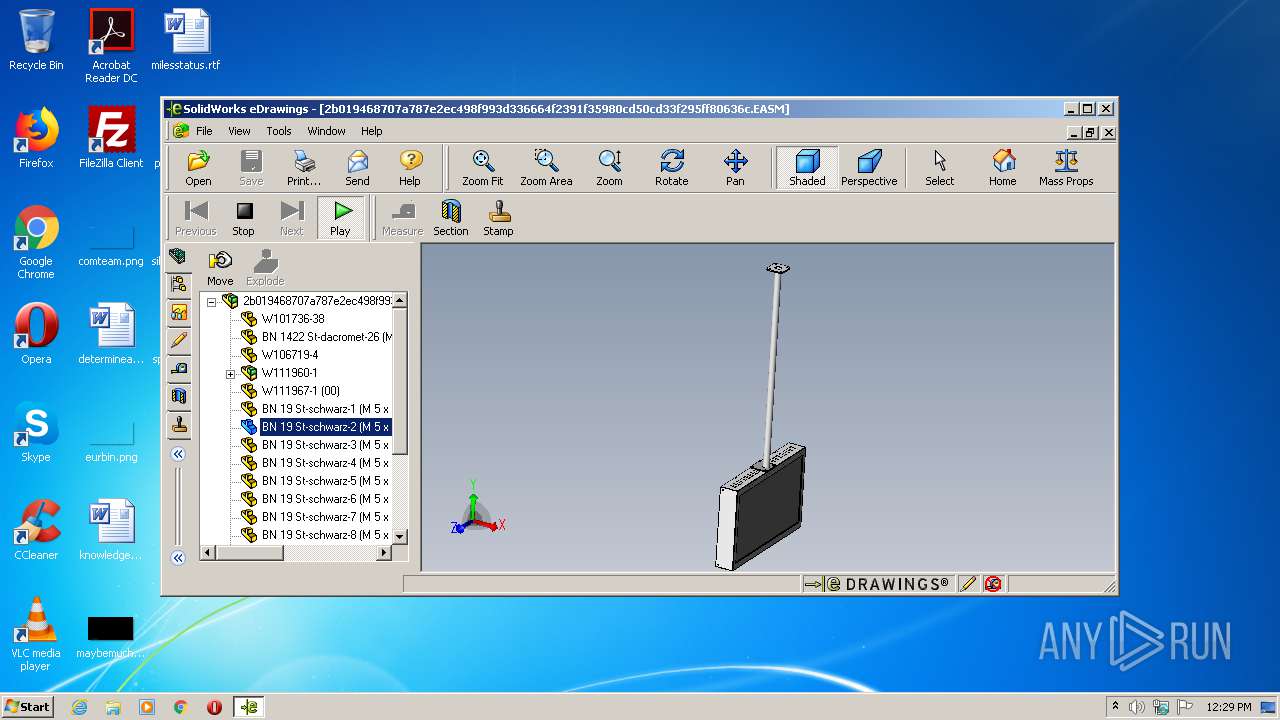Screen dimensions: 1280x720
Task: Open the Help toolbar icon
Action: pyautogui.click(x=410, y=168)
